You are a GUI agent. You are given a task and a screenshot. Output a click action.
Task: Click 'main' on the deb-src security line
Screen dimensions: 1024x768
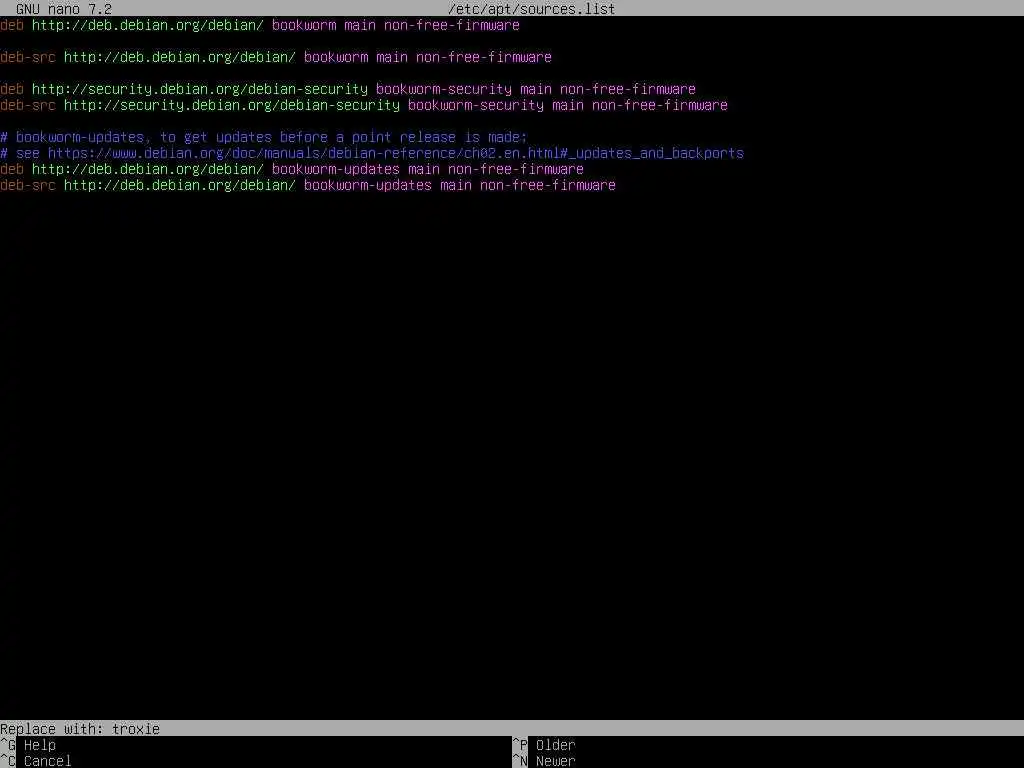568,105
